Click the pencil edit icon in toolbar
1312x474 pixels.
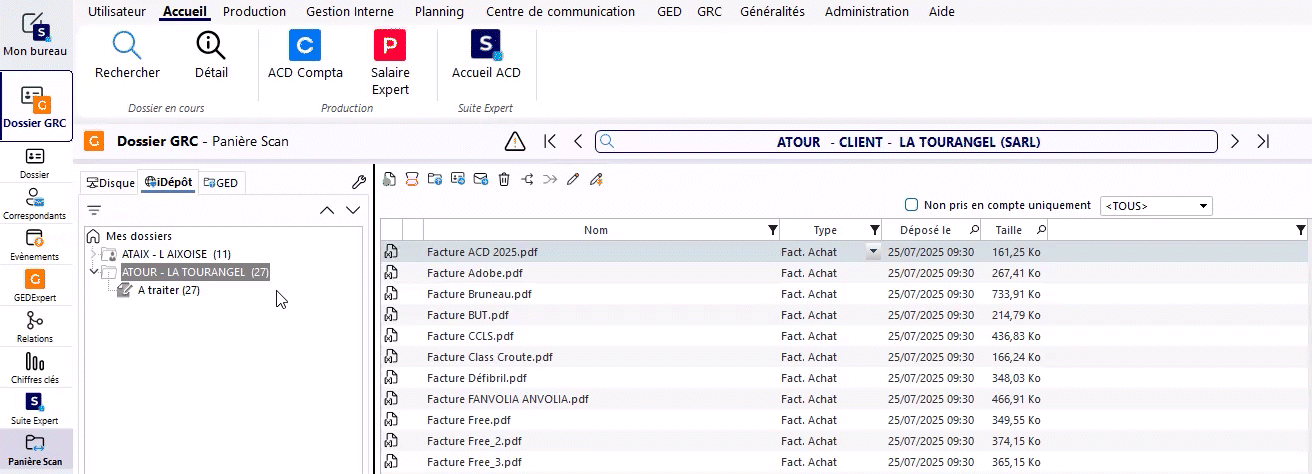pos(573,180)
